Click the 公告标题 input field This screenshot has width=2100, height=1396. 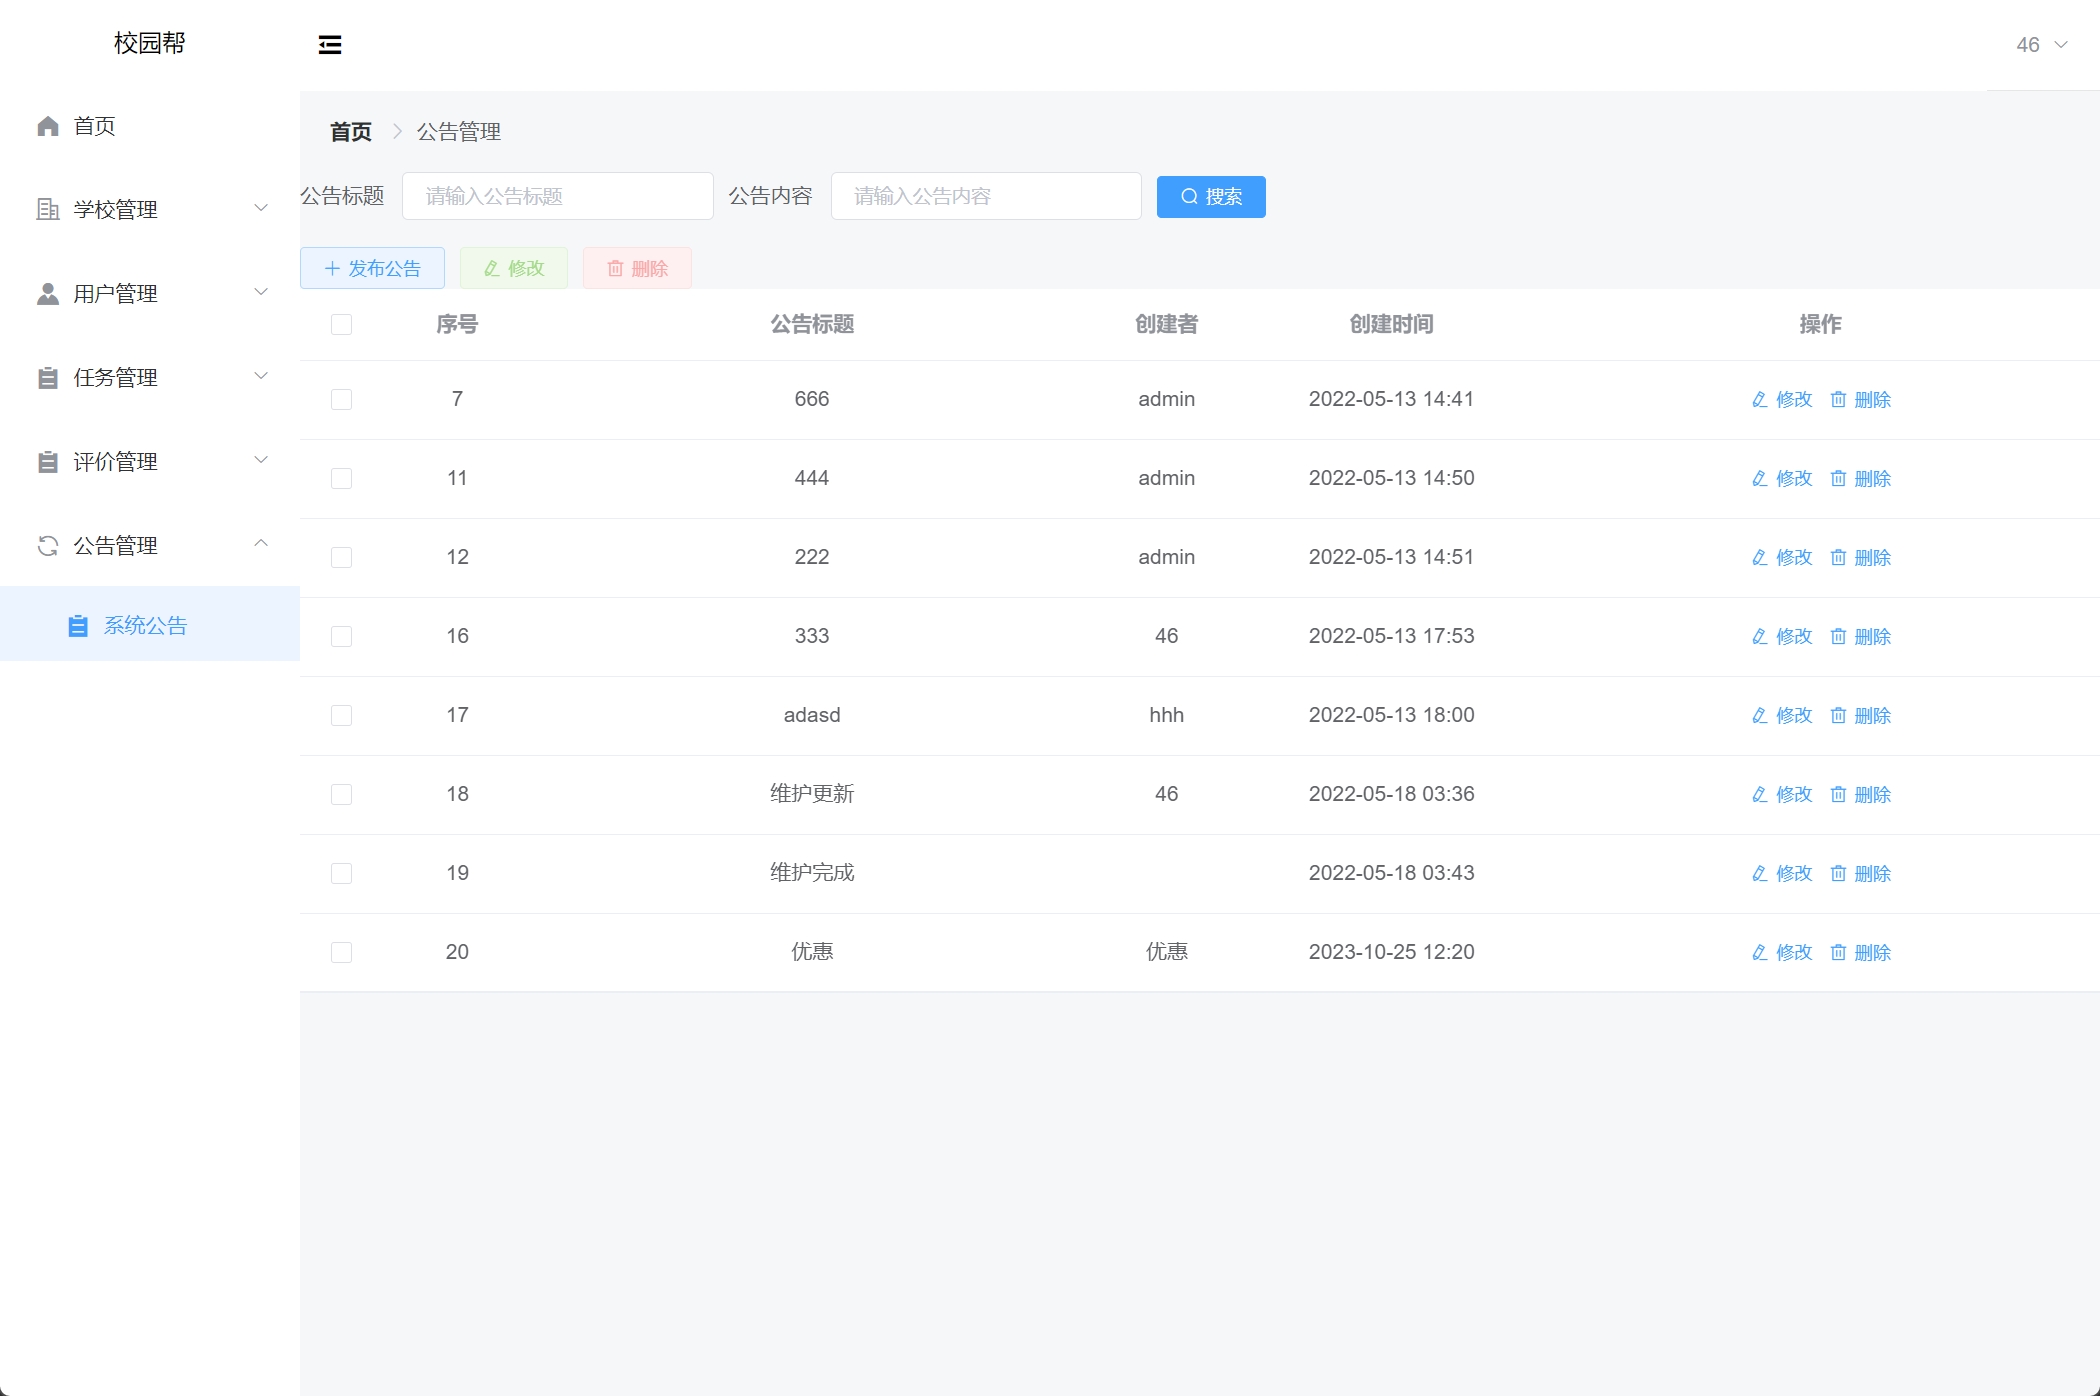pos(557,196)
